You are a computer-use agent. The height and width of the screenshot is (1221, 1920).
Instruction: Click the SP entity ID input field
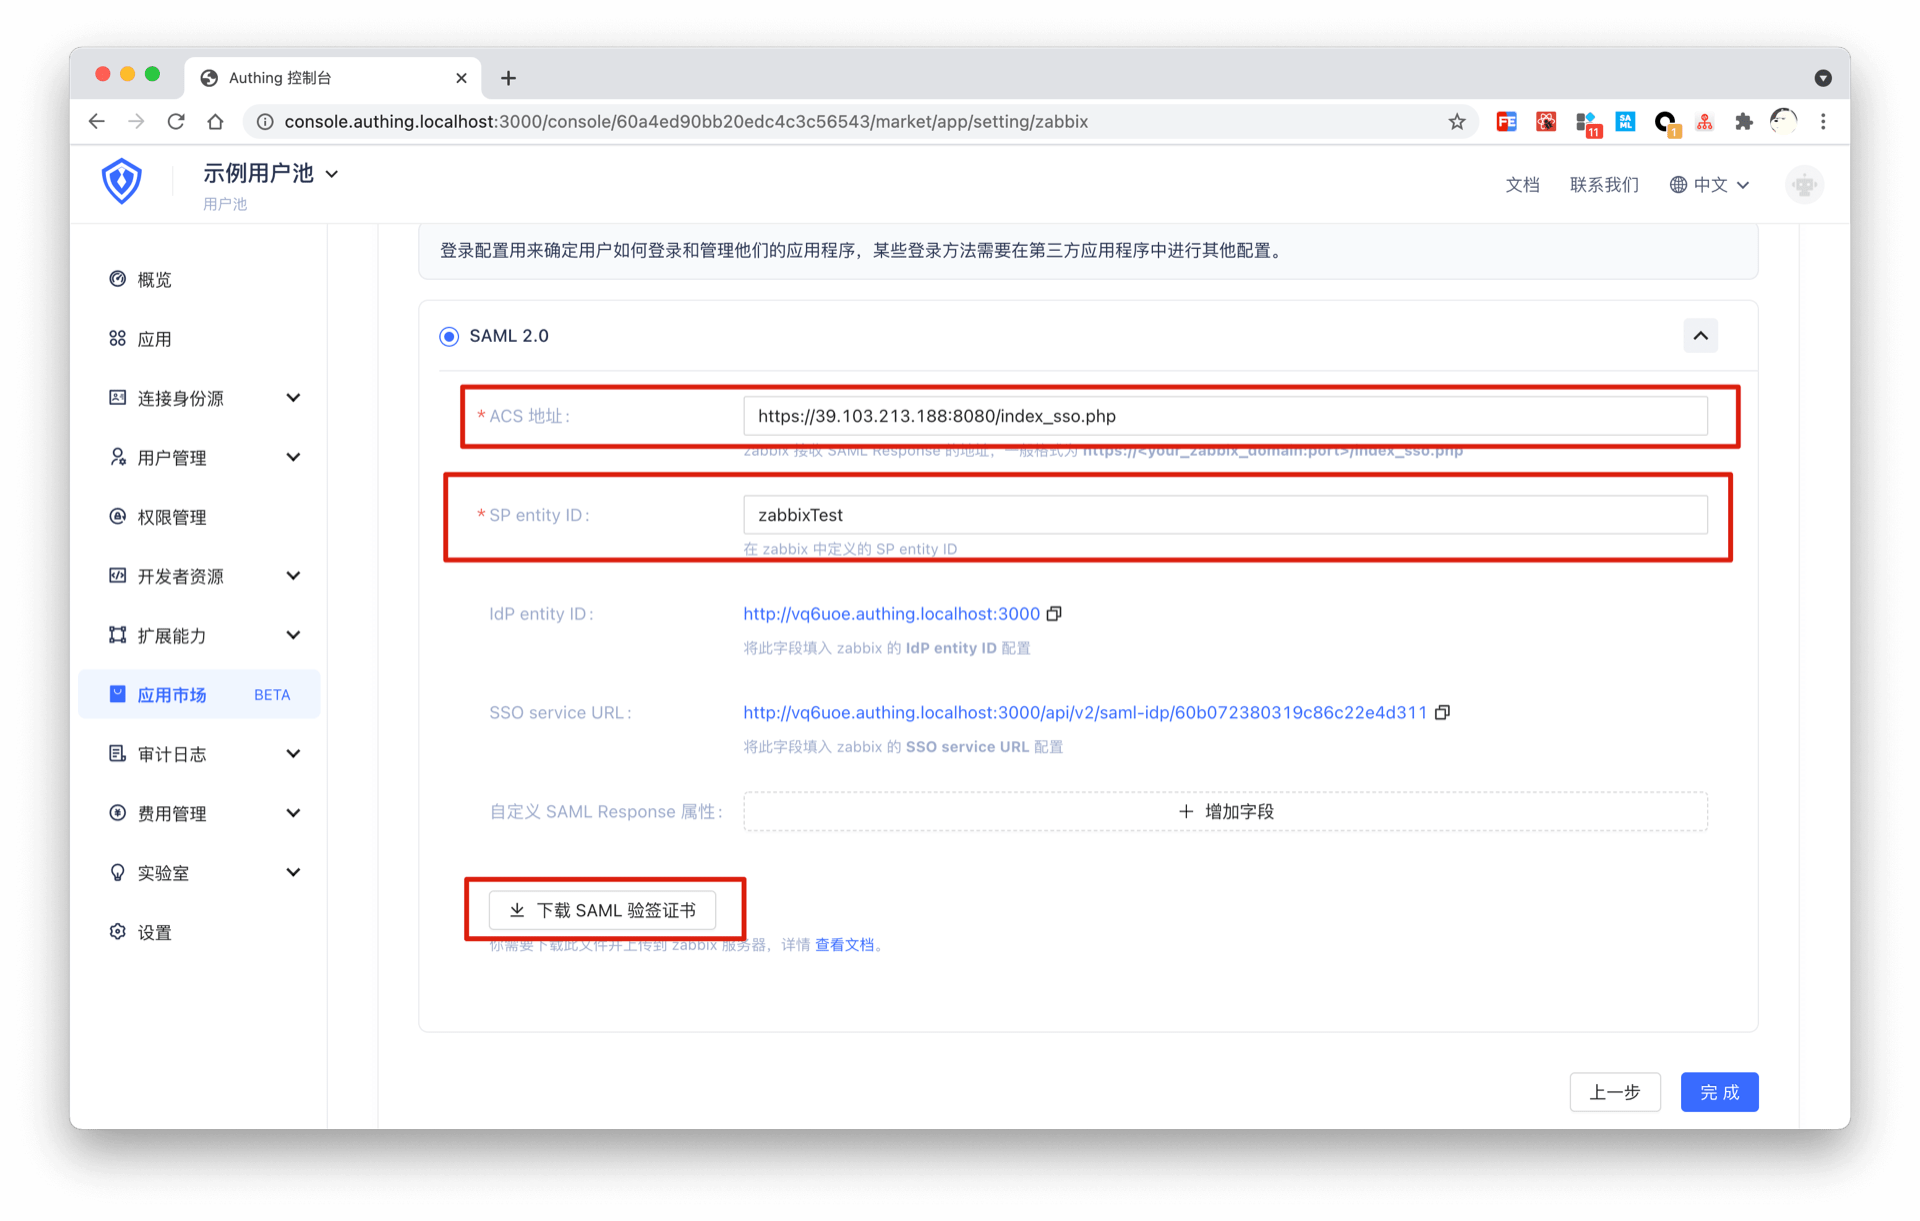click(x=1225, y=515)
